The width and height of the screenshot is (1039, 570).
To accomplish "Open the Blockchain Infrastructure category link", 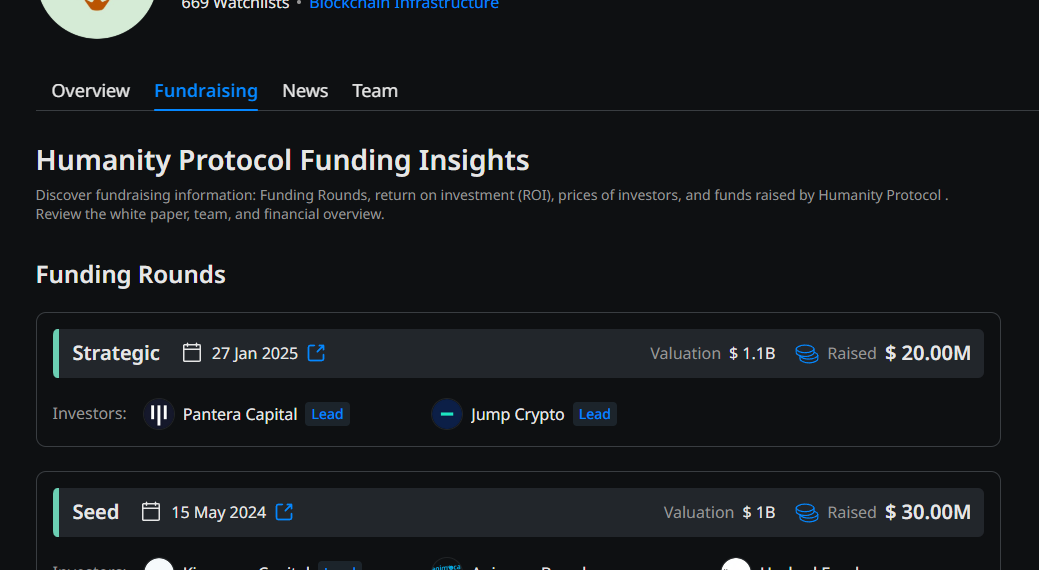I will coord(403,5).
